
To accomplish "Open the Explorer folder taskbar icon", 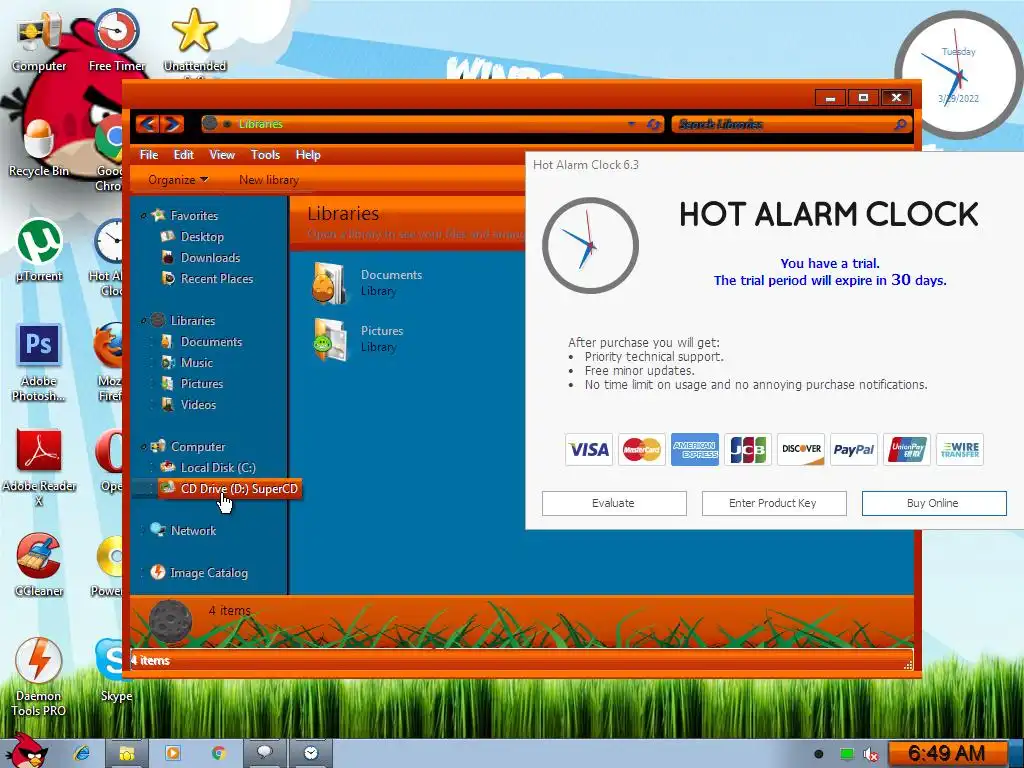I will click(127, 753).
